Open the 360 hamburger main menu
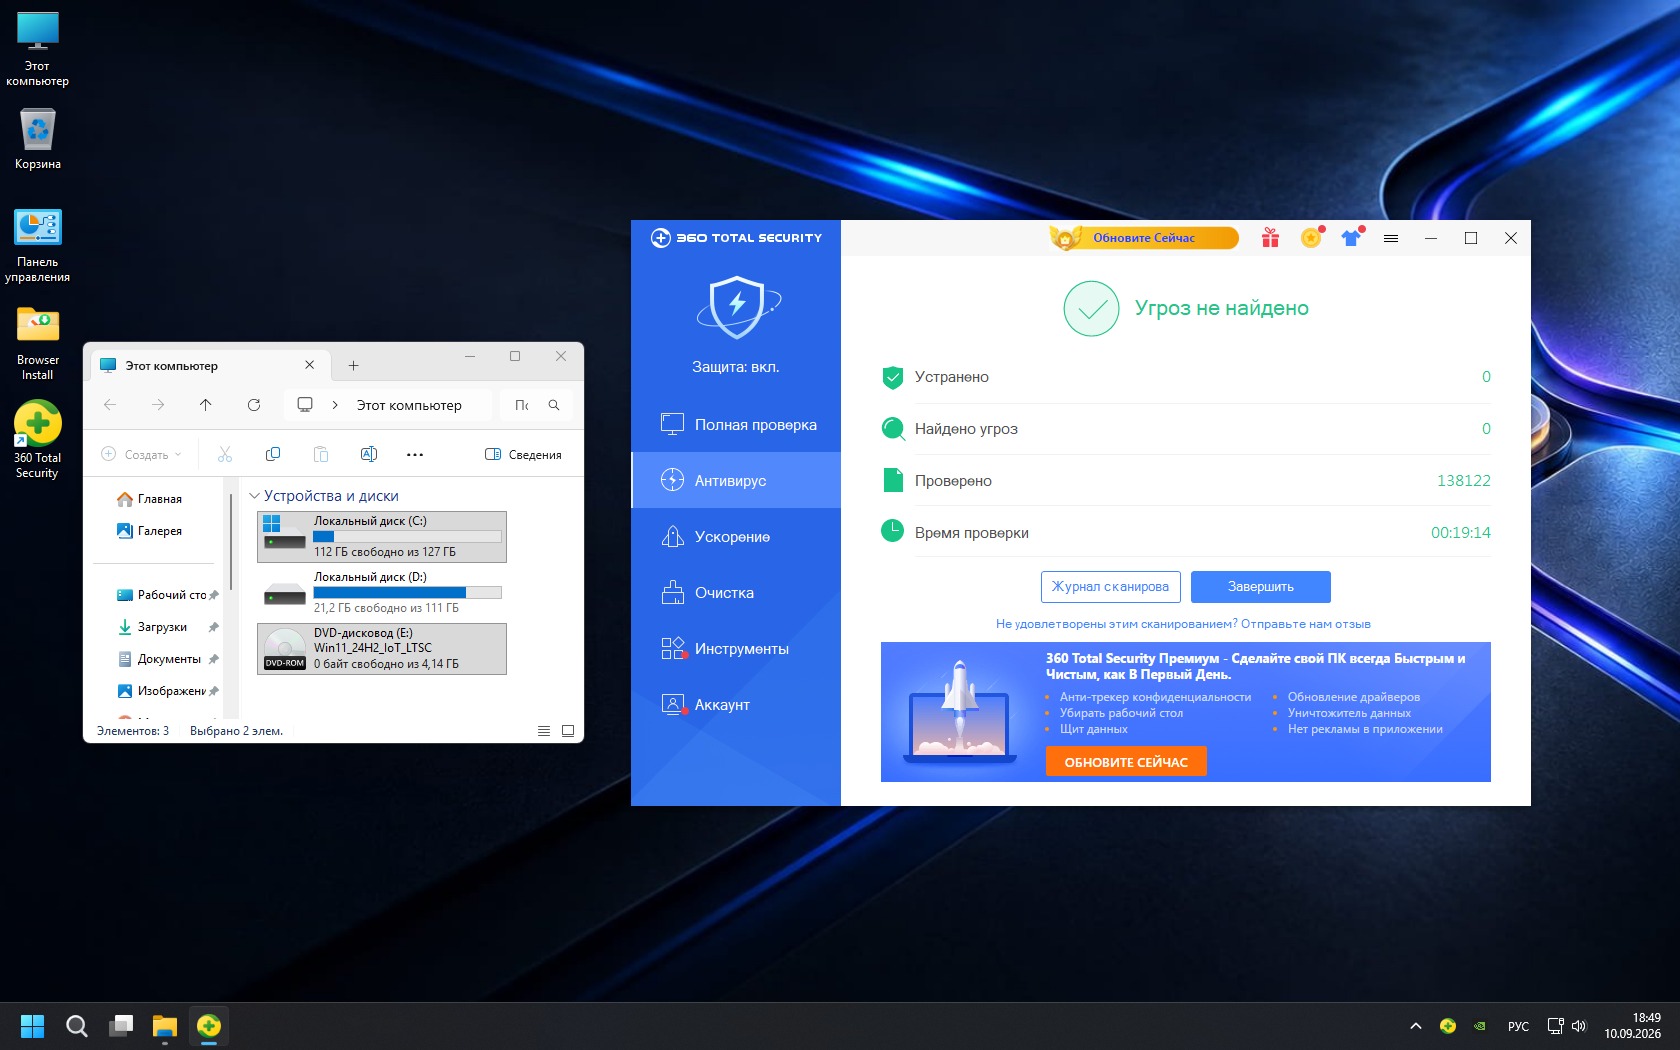The image size is (1680, 1050). coord(1391,238)
